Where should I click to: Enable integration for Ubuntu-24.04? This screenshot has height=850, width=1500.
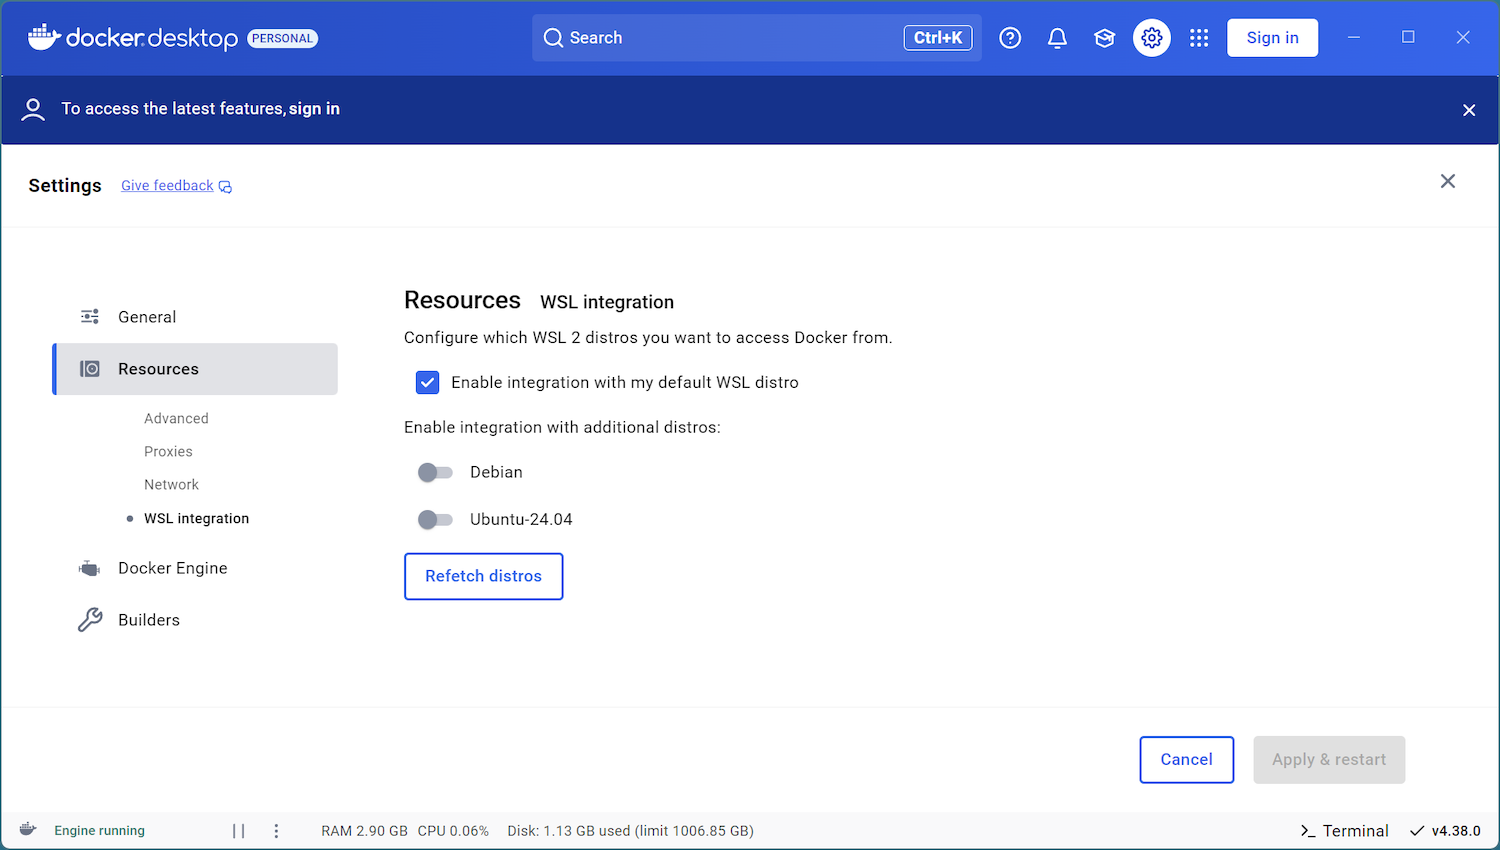[x=435, y=519]
